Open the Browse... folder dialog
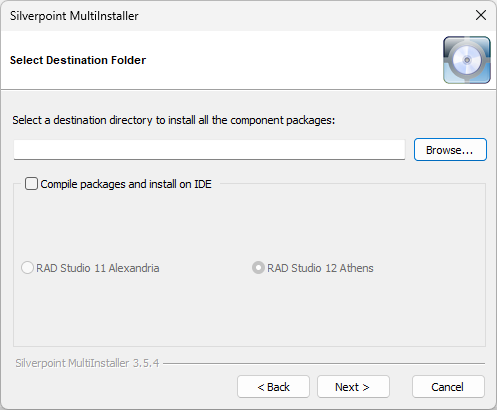This screenshot has width=497, height=410. tap(450, 150)
